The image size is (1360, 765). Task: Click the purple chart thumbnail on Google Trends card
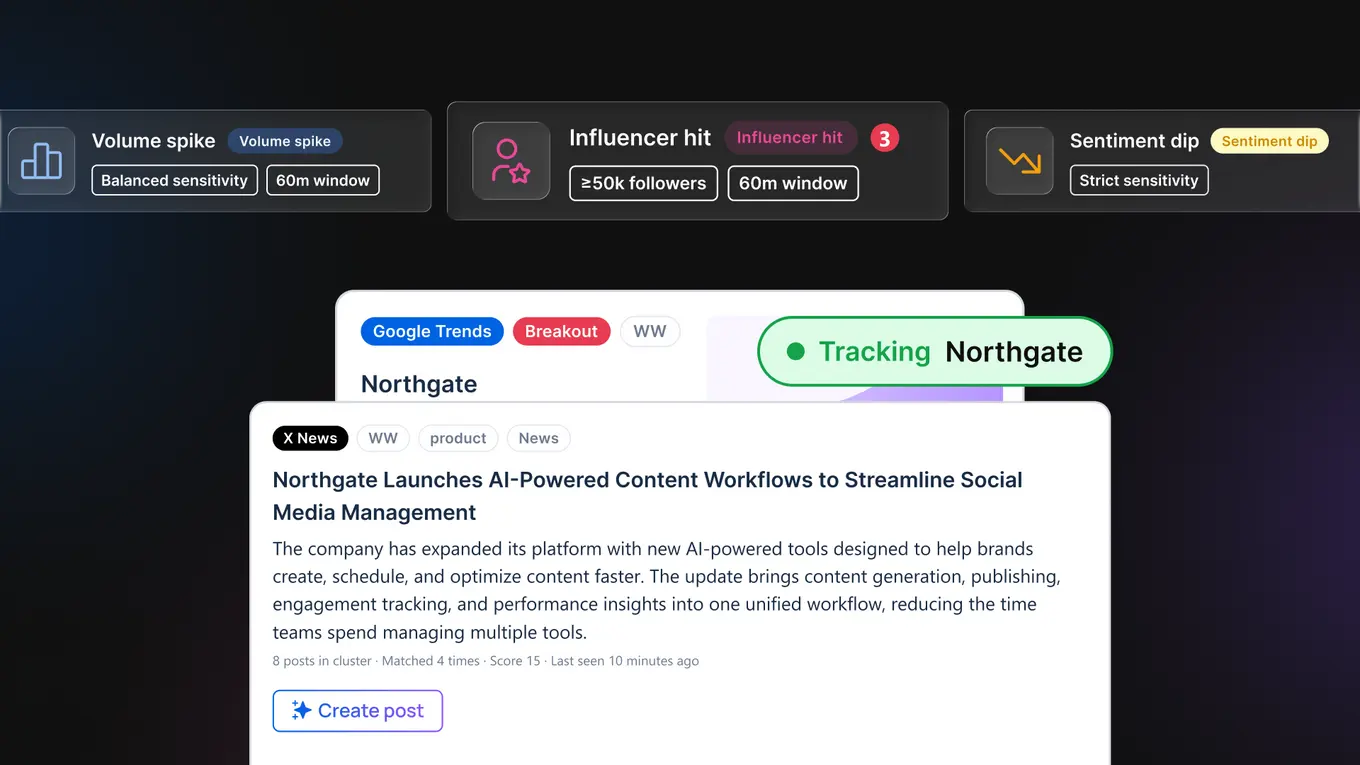pos(855,360)
